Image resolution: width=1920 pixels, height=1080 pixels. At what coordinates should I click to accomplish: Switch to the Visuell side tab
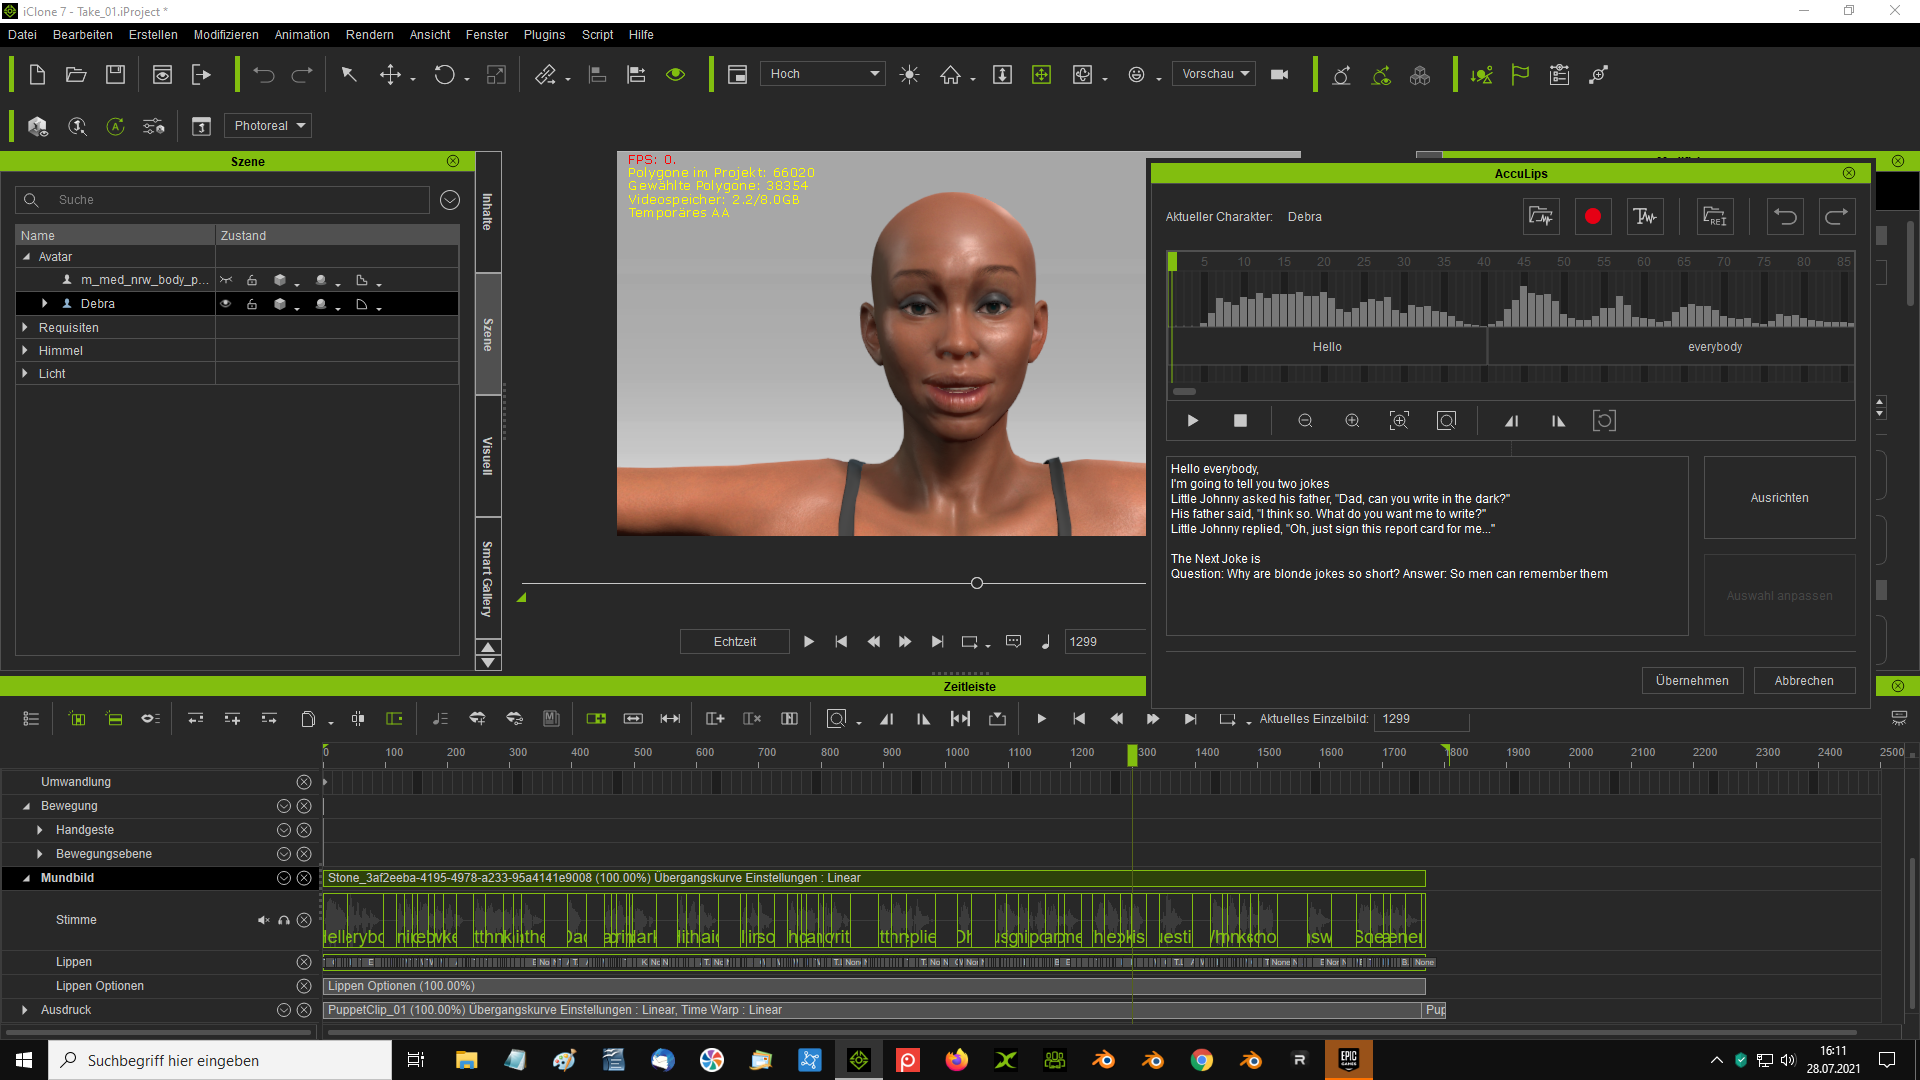tap(488, 456)
